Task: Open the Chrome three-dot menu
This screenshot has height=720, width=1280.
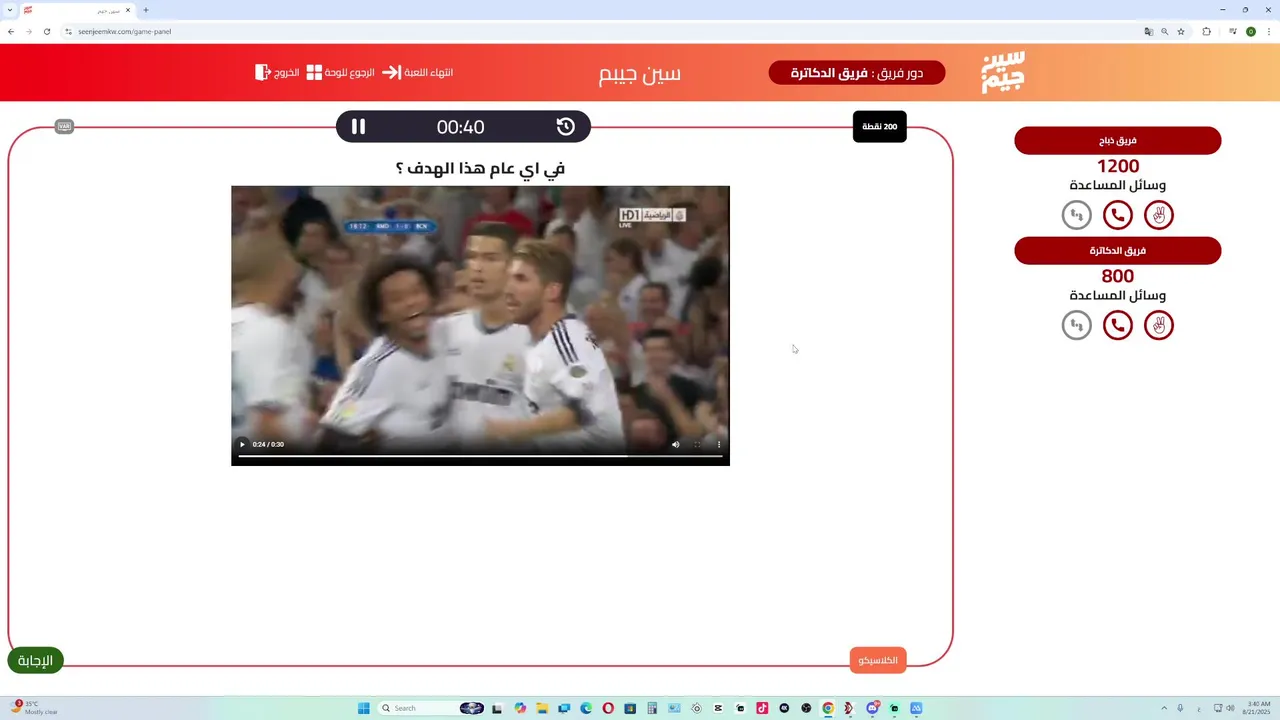Action: [1269, 32]
